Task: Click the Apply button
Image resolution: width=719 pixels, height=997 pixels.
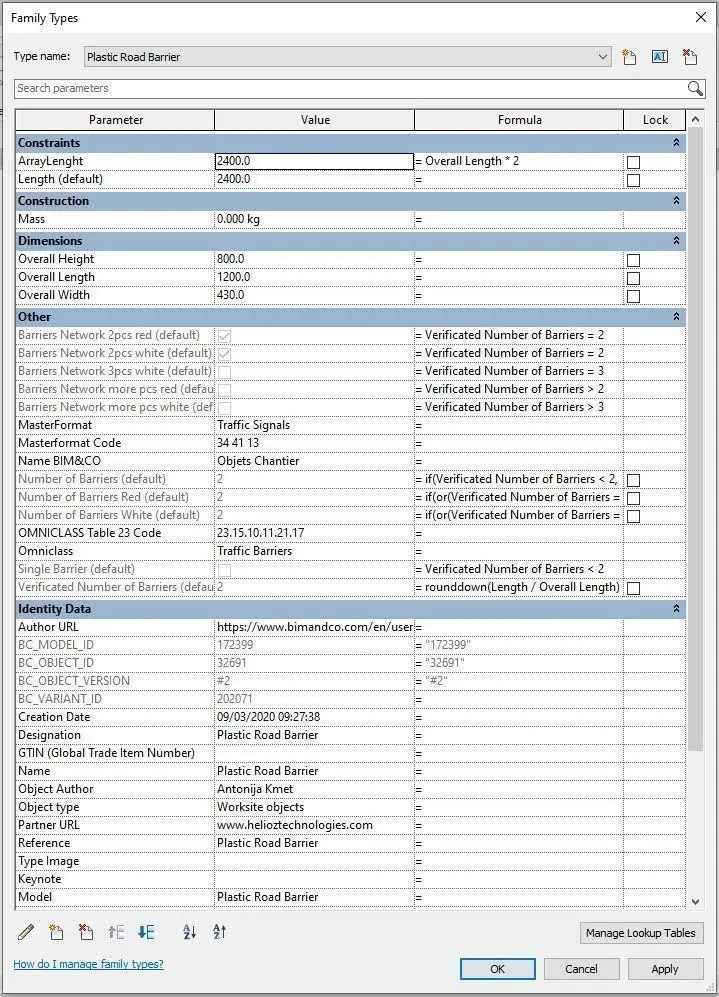Action: click(x=665, y=968)
